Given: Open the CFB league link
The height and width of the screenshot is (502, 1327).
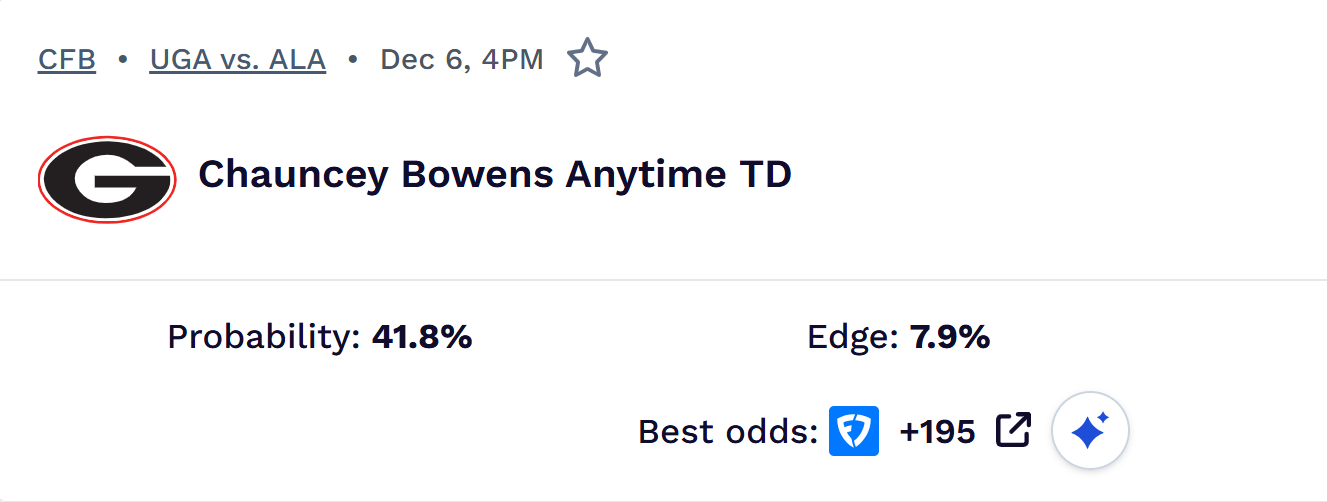Looking at the screenshot, I should tap(67, 60).
